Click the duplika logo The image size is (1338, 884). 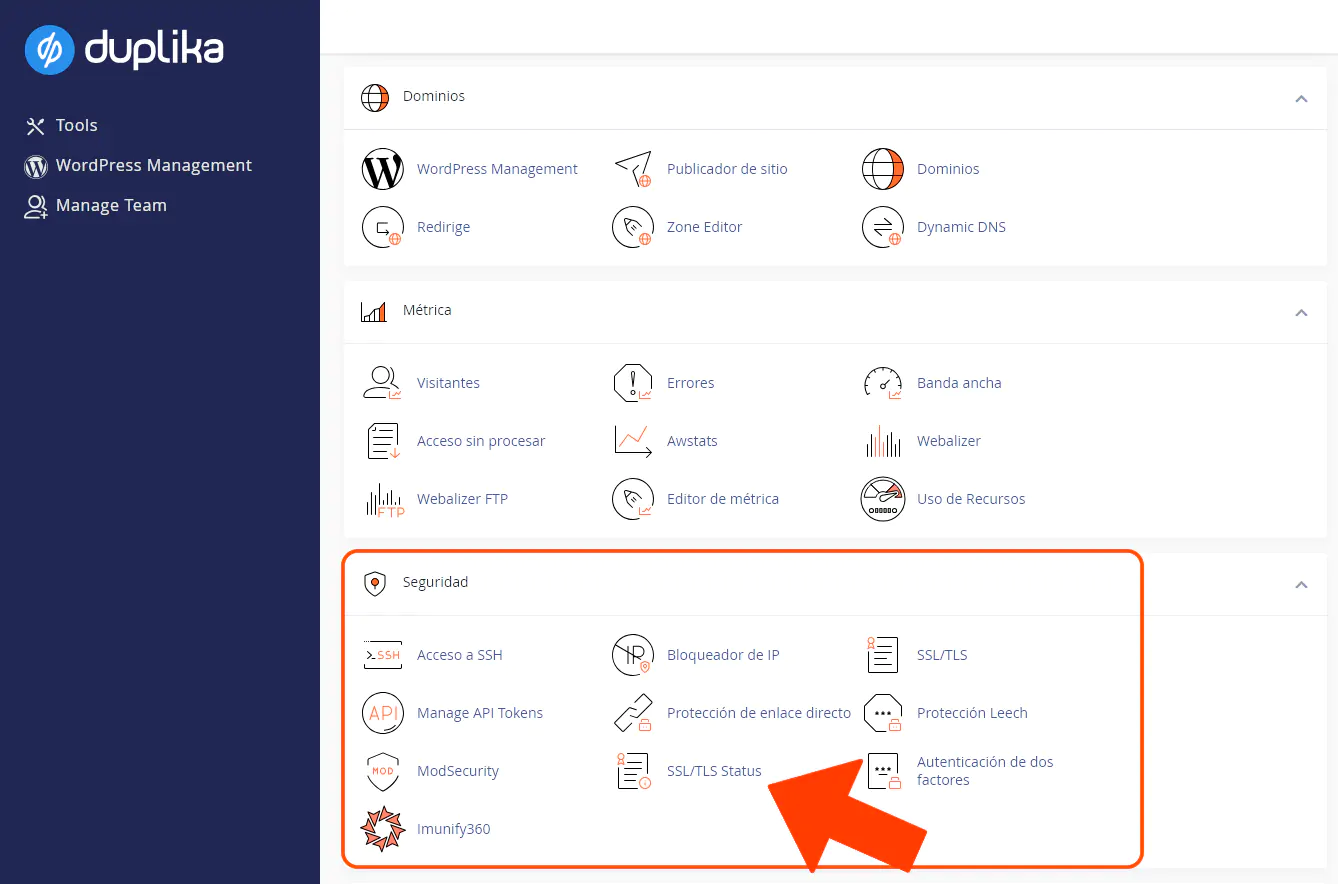124,49
